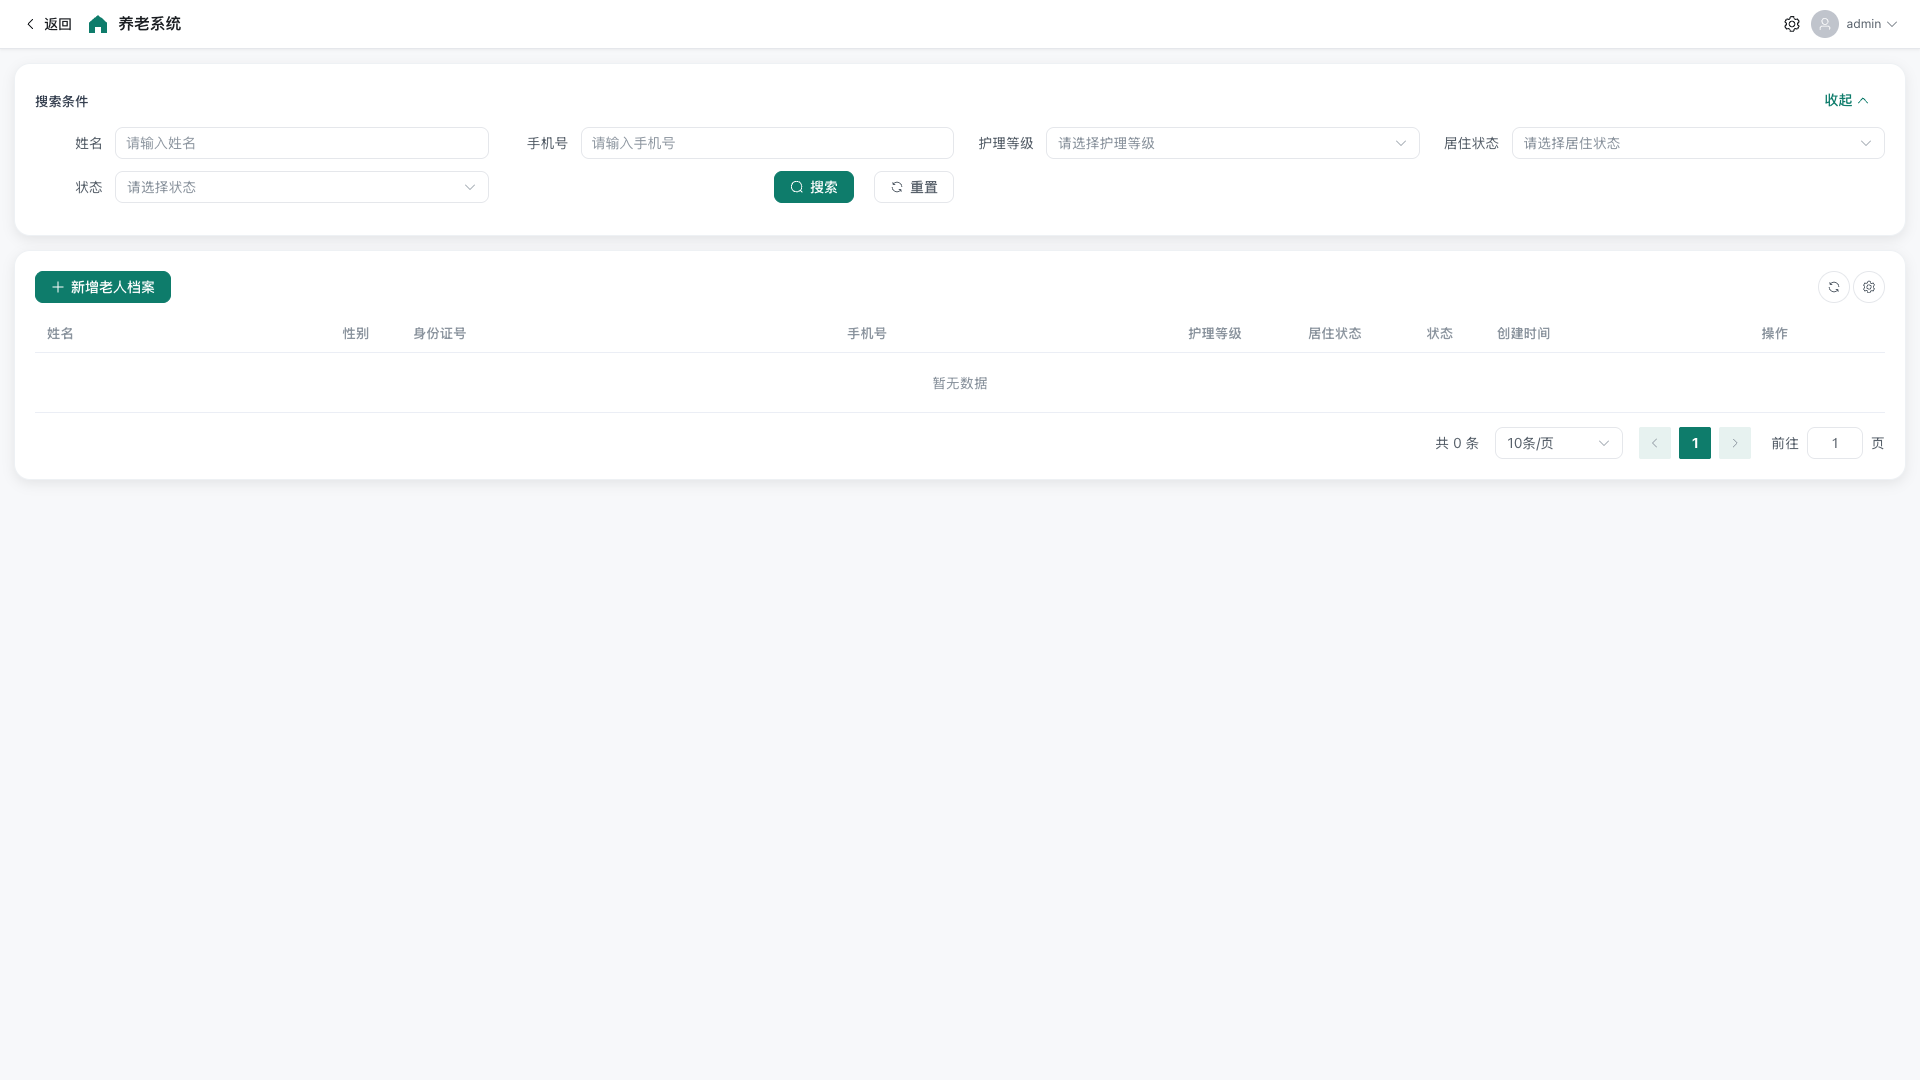Click the previous page arrow
Screen dimensions: 1920x1080
click(1655, 442)
